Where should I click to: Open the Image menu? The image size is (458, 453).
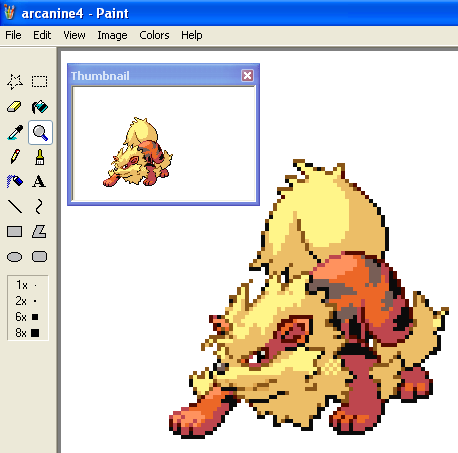click(112, 35)
